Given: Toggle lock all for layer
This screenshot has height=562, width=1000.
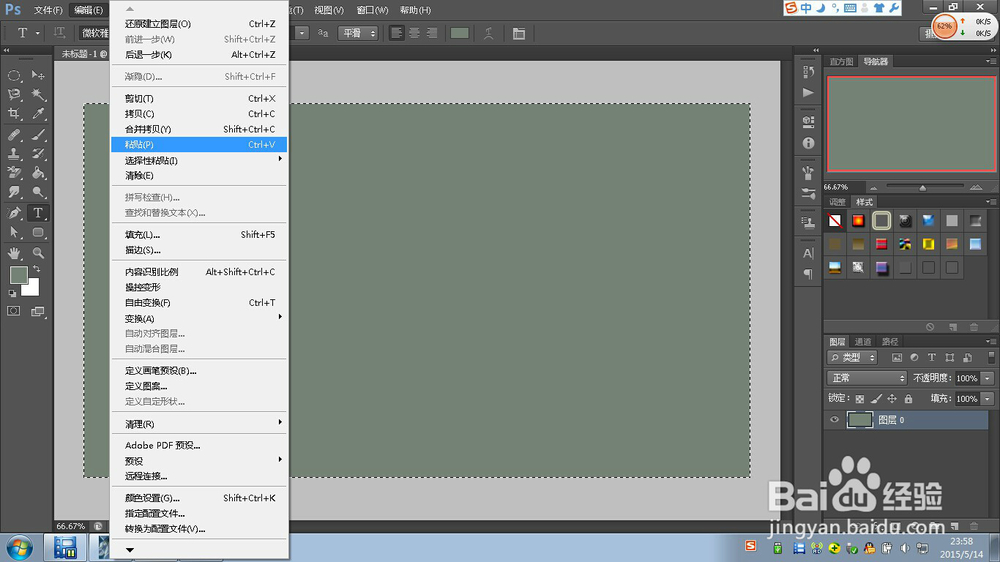Looking at the screenshot, I should pyautogui.click(x=908, y=399).
